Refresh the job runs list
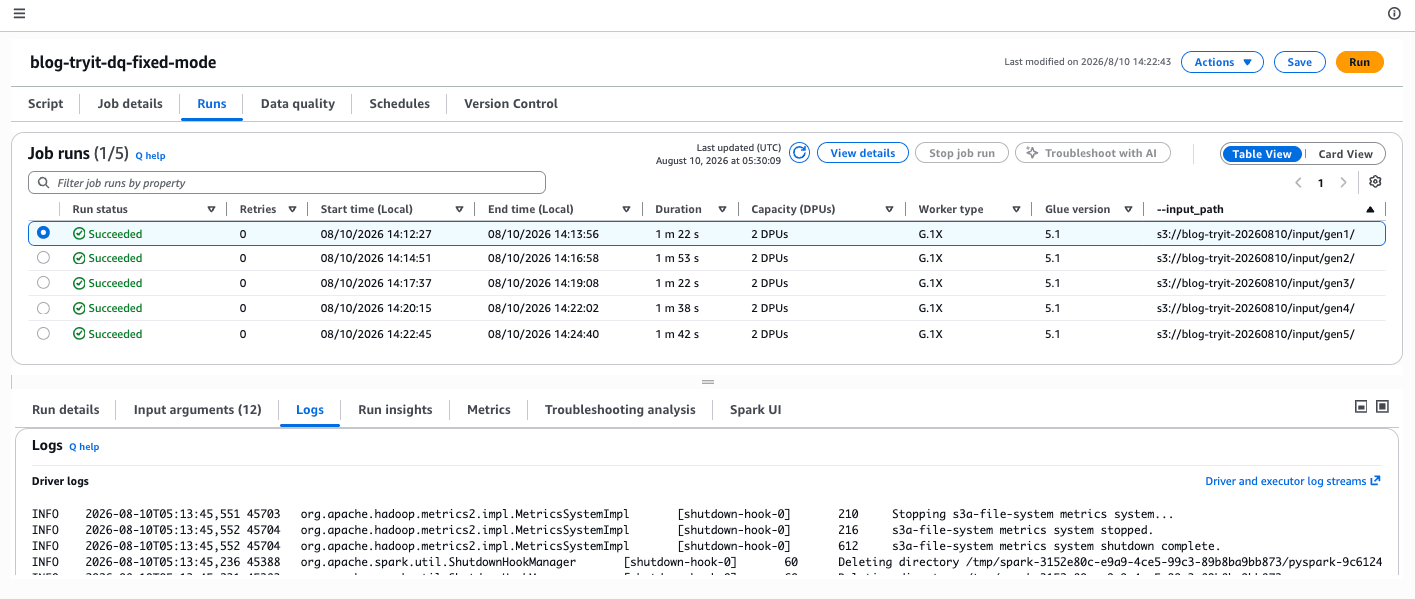This screenshot has height=599, width=1415. click(x=799, y=153)
